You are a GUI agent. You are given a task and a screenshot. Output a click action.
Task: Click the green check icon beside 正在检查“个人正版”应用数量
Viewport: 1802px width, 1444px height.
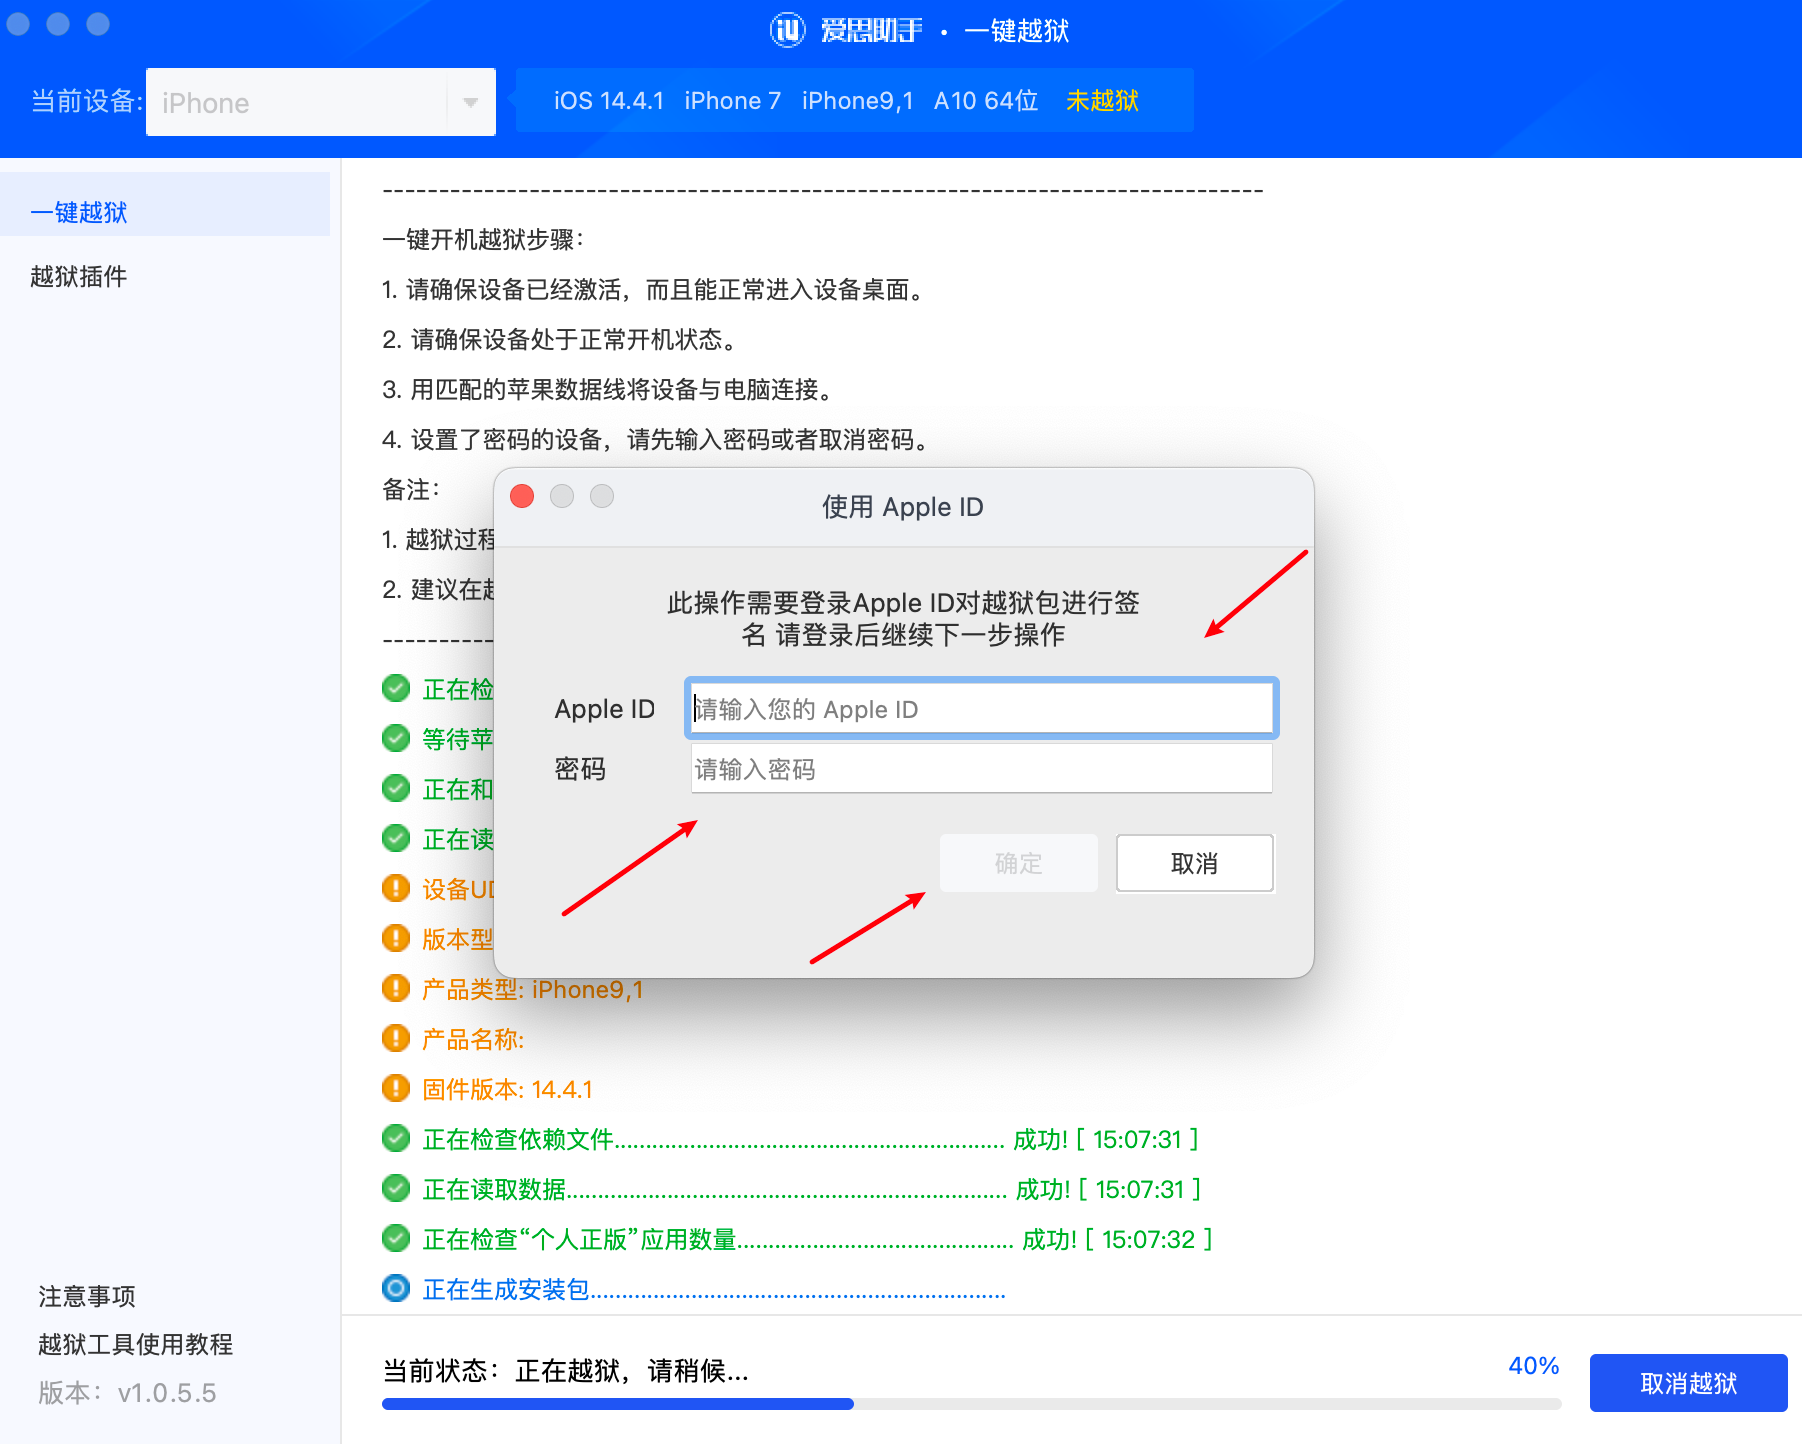pos(396,1238)
